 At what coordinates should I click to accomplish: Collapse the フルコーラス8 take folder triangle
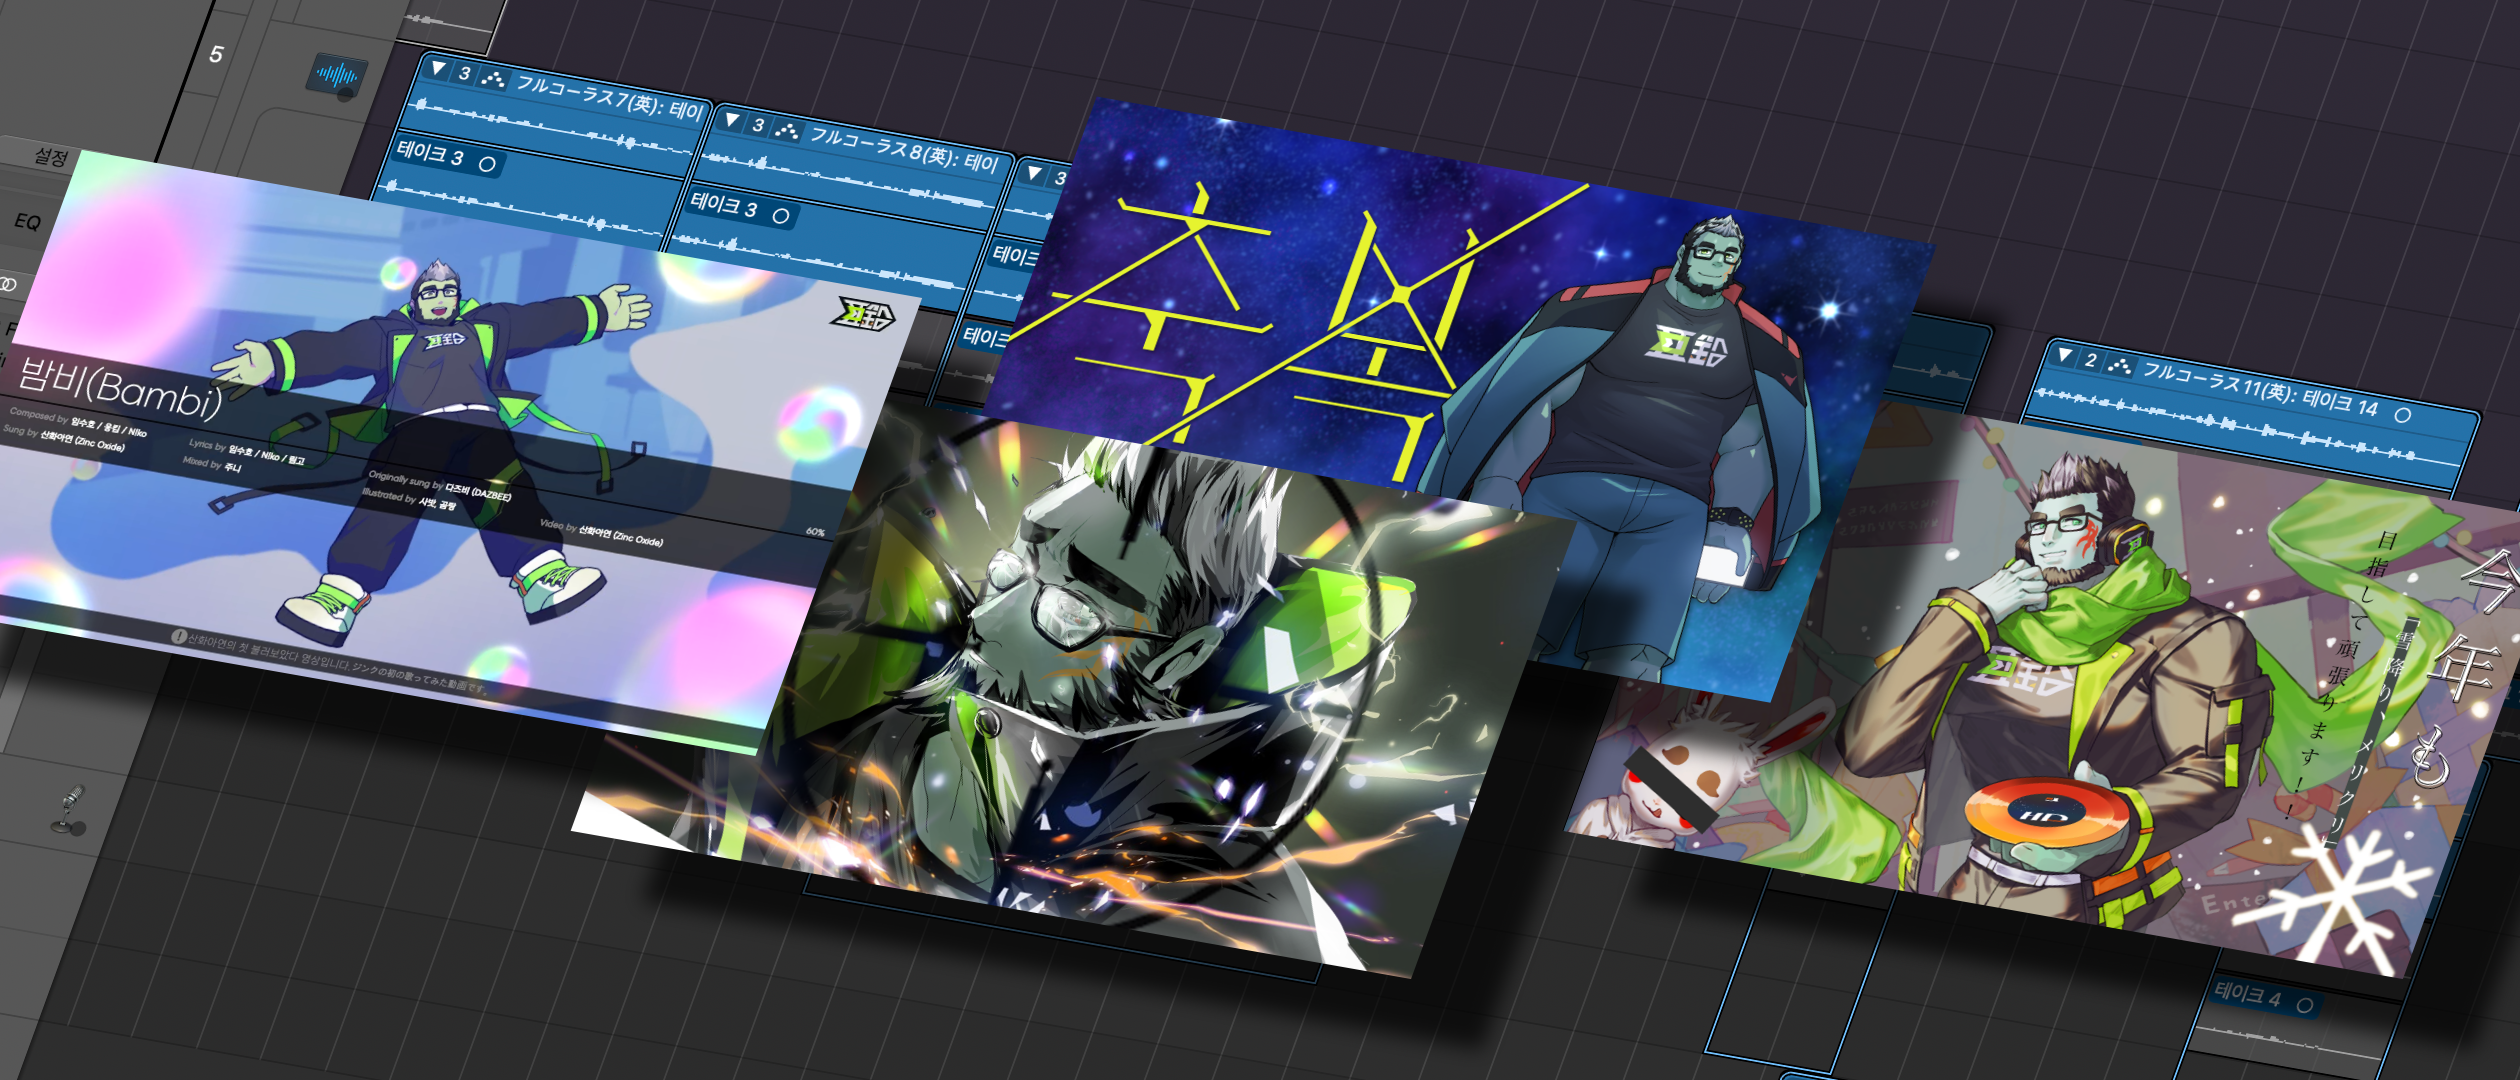[x=732, y=121]
